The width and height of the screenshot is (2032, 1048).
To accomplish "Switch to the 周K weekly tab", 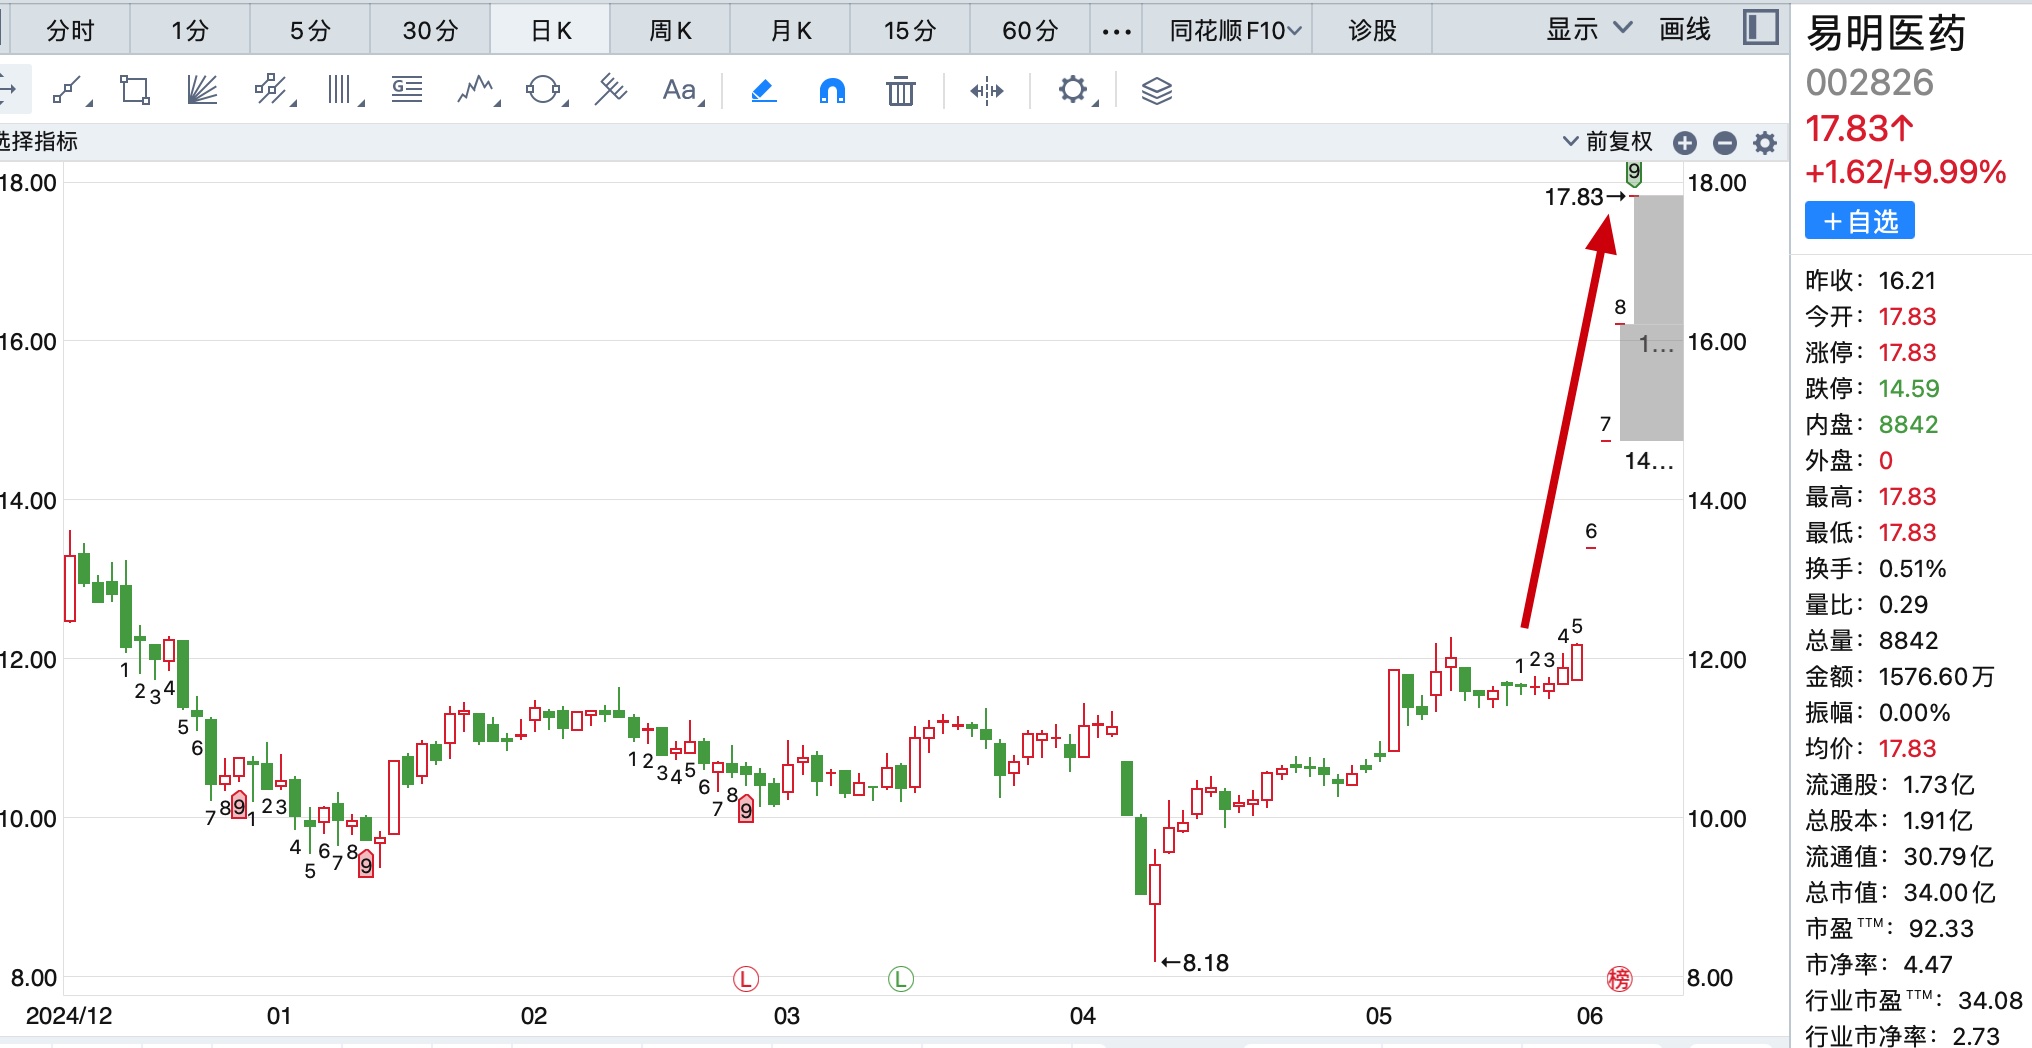I will coord(670,31).
